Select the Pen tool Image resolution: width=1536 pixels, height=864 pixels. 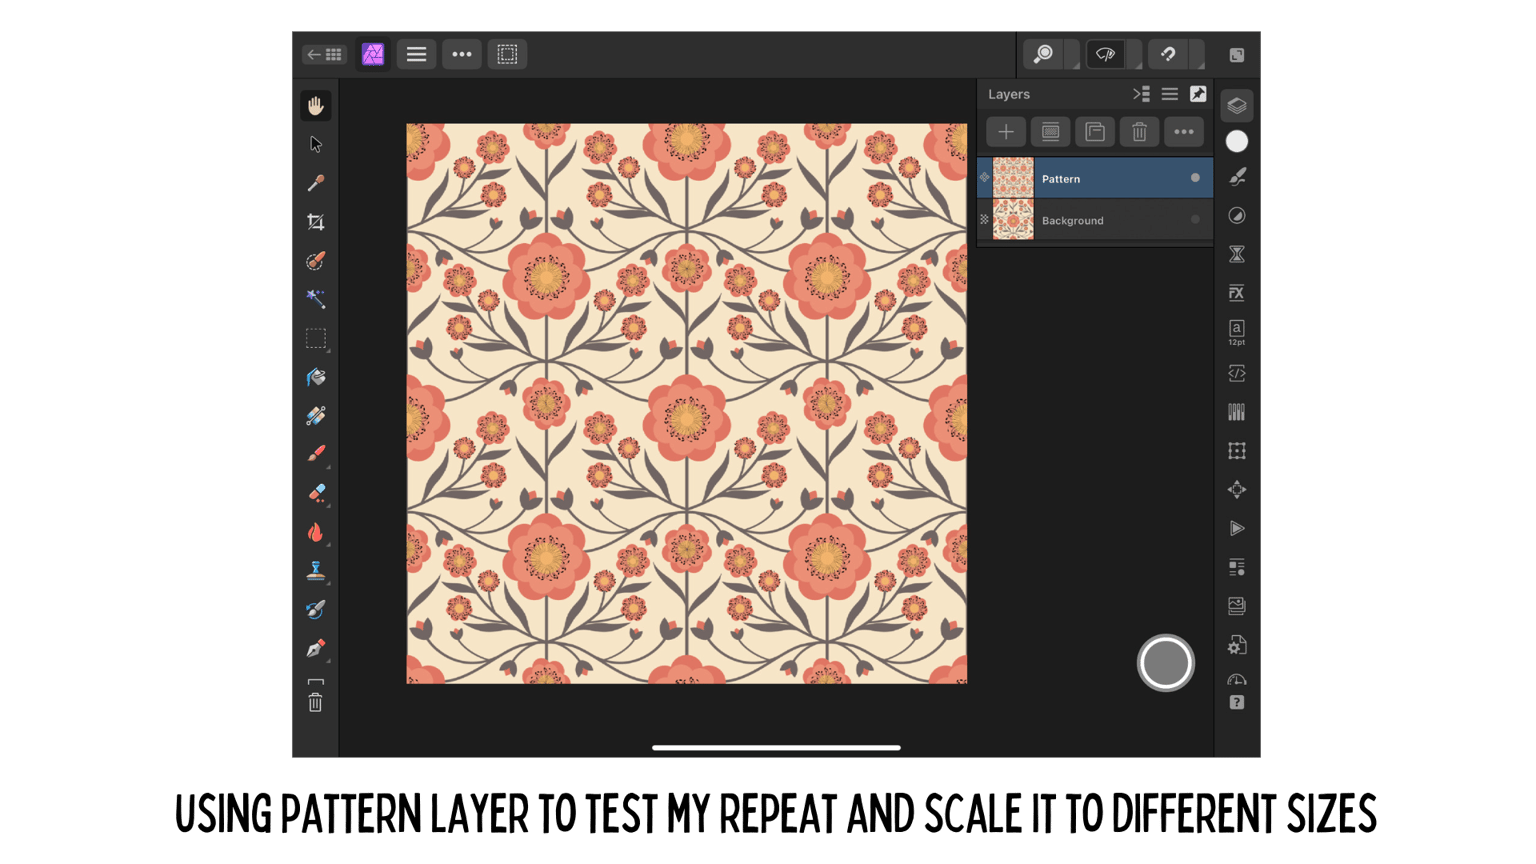click(316, 649)
